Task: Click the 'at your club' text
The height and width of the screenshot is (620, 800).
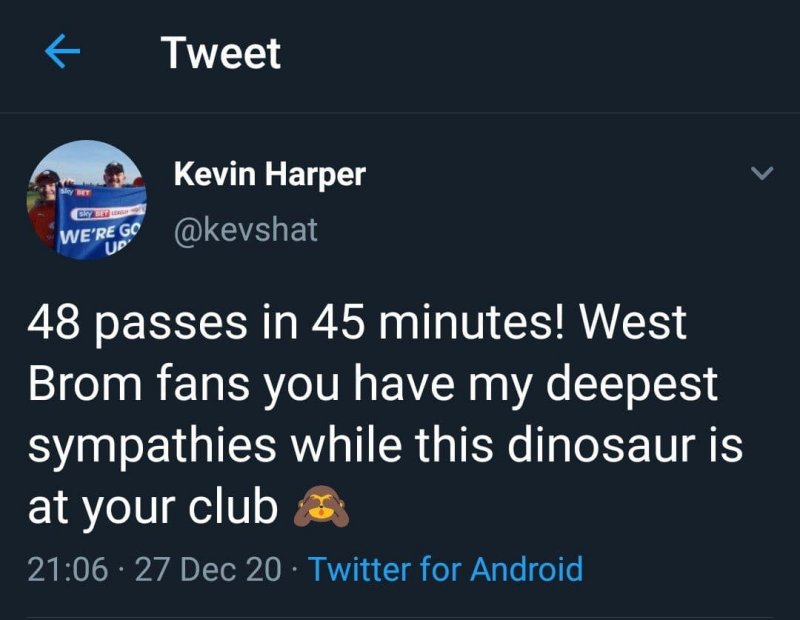Action: pos(152,508)
